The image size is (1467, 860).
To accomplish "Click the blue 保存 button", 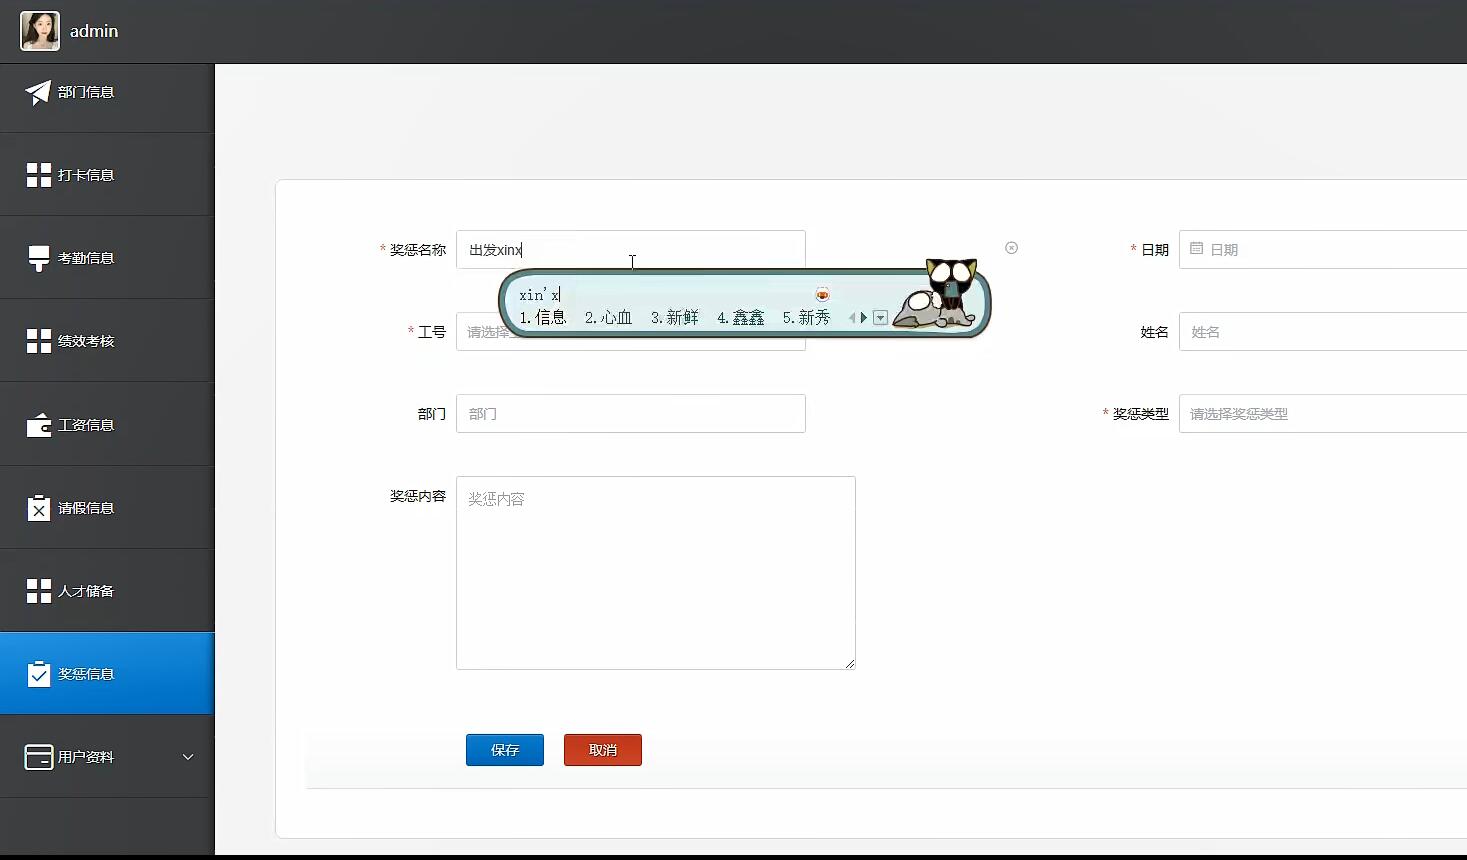I will click(504, 749).
